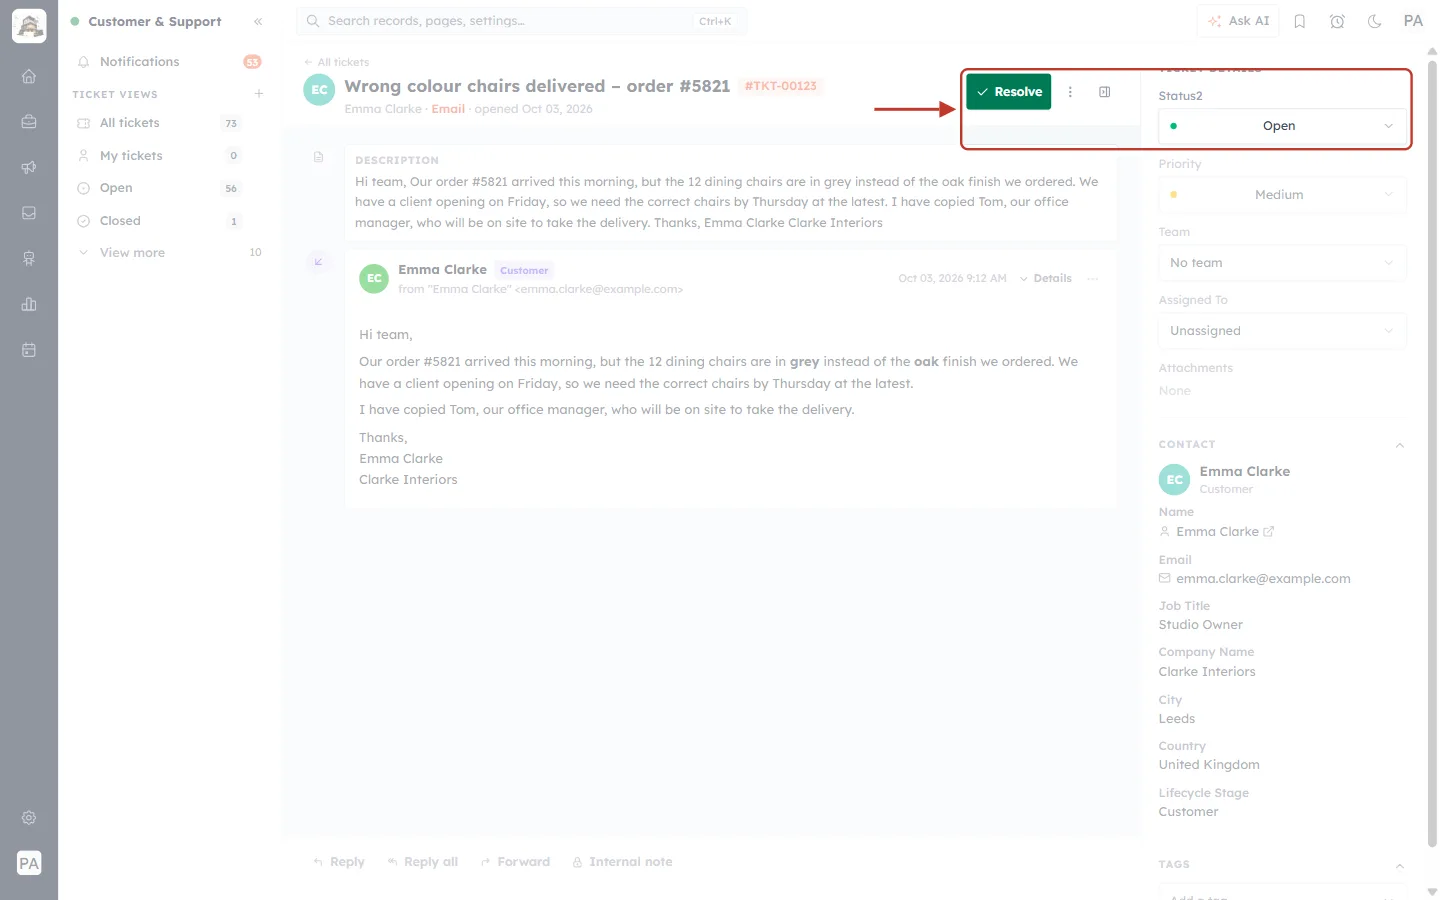Select All tickets view in sidebar

169,123
